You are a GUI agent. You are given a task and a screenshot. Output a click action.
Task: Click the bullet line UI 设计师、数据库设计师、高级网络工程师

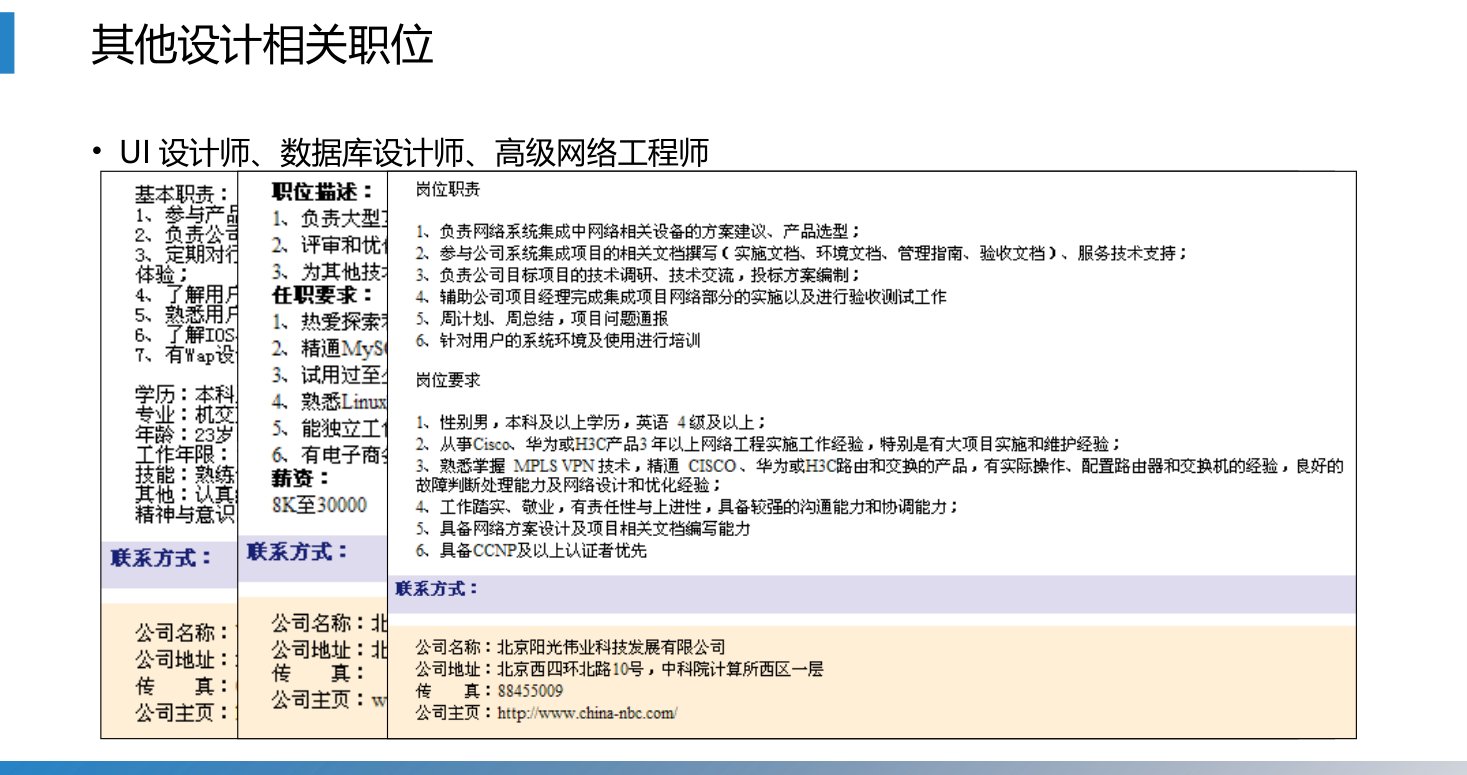click(412, 152)
